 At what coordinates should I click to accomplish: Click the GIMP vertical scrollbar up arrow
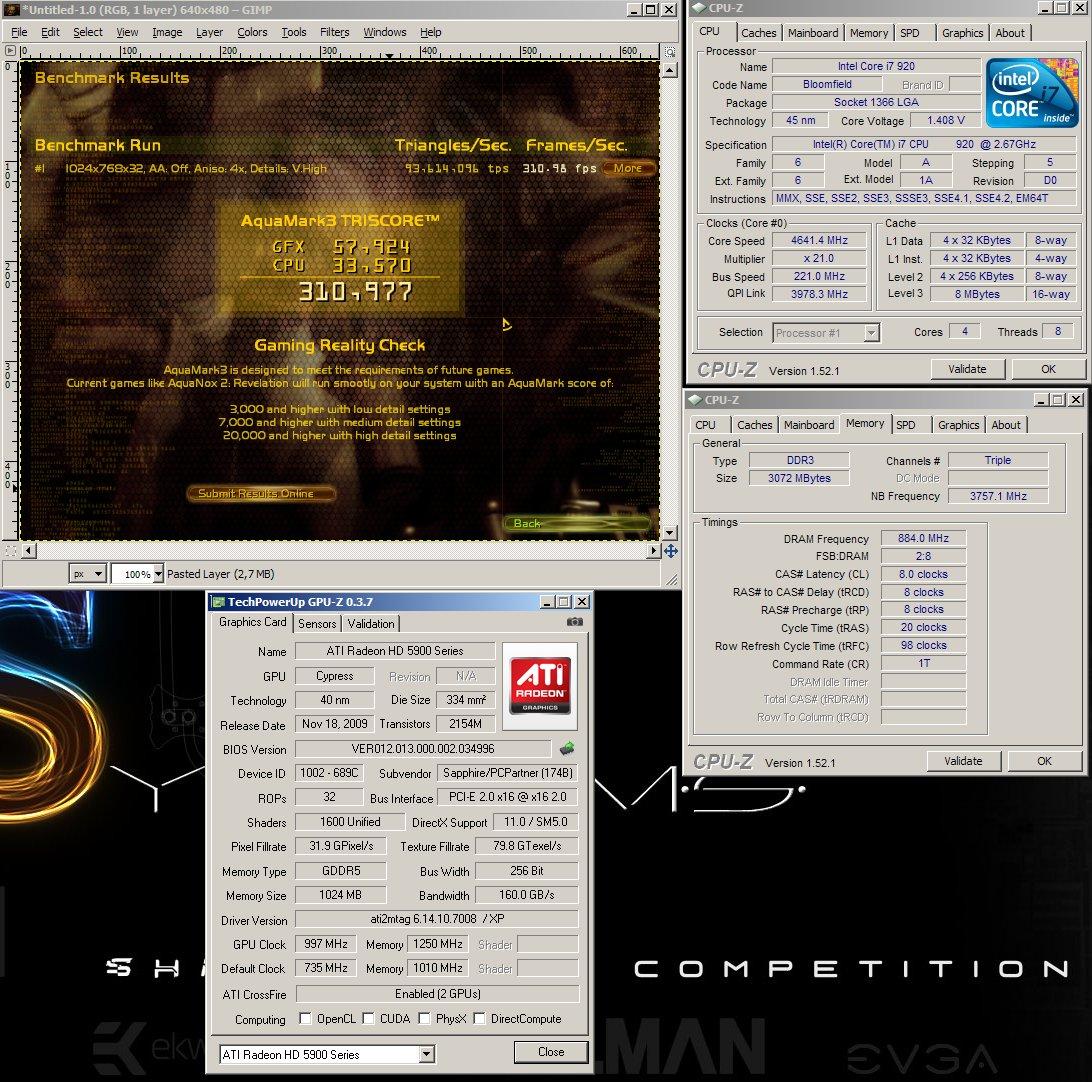670,70
